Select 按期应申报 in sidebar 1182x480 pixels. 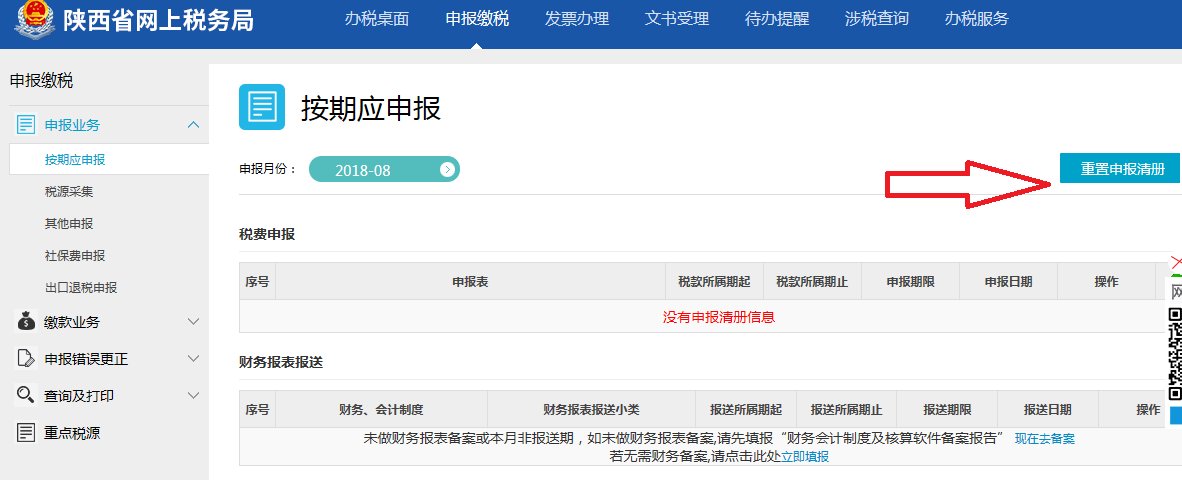[75, 160]
